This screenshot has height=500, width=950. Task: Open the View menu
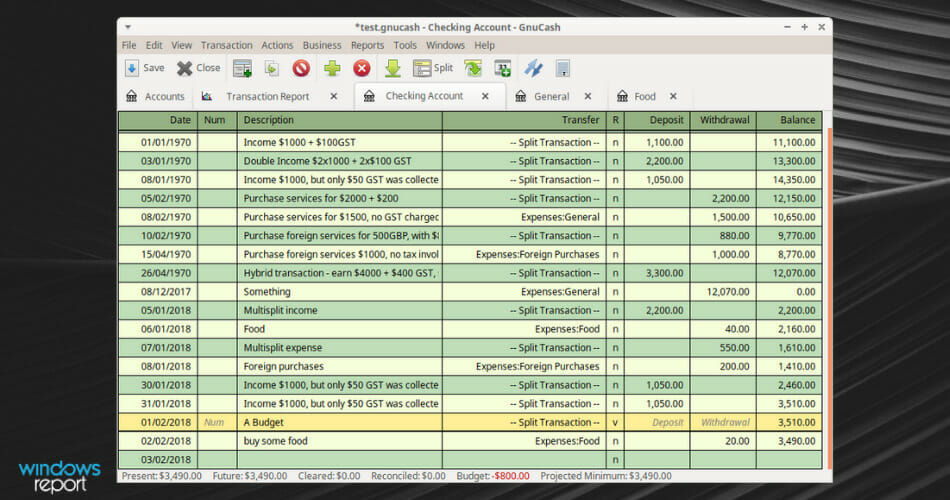[x=181, y=45]
